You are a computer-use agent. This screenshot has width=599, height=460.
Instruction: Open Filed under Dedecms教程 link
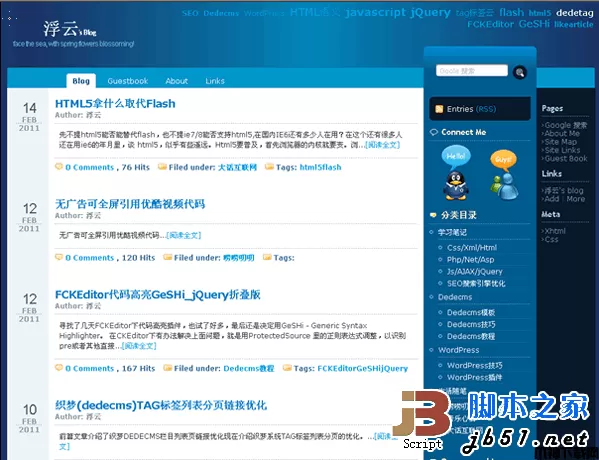[249, 369]
